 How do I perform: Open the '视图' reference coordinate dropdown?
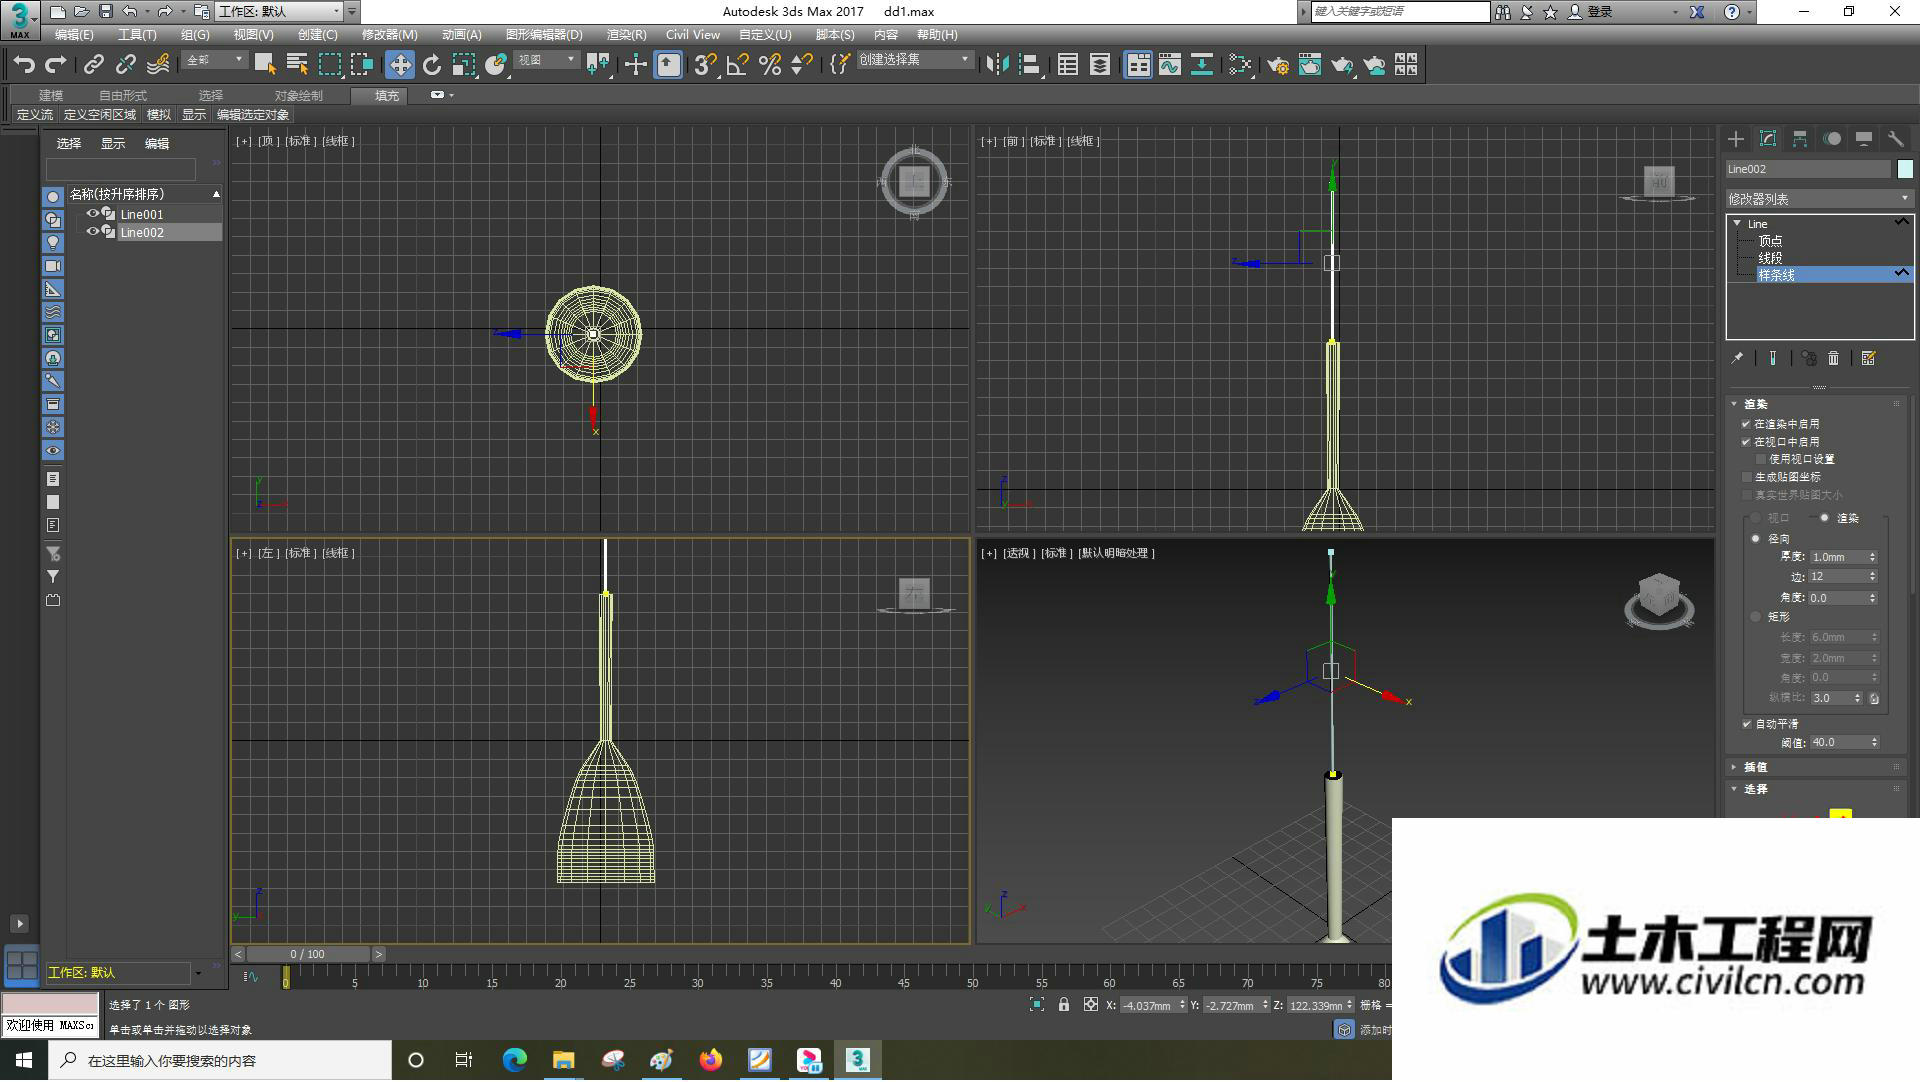(x=546, y=61)
